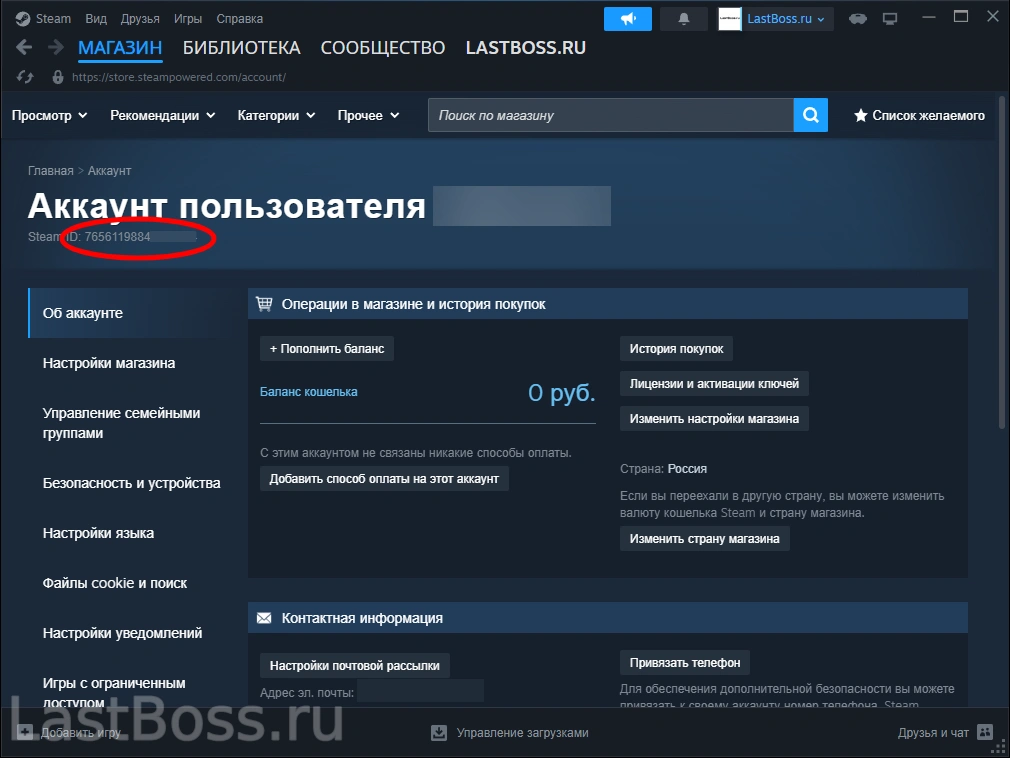Switch to the БИБЛИОТЕКА tab
The height and width of the screenshot is (758, 1010).
coord(241,48)
